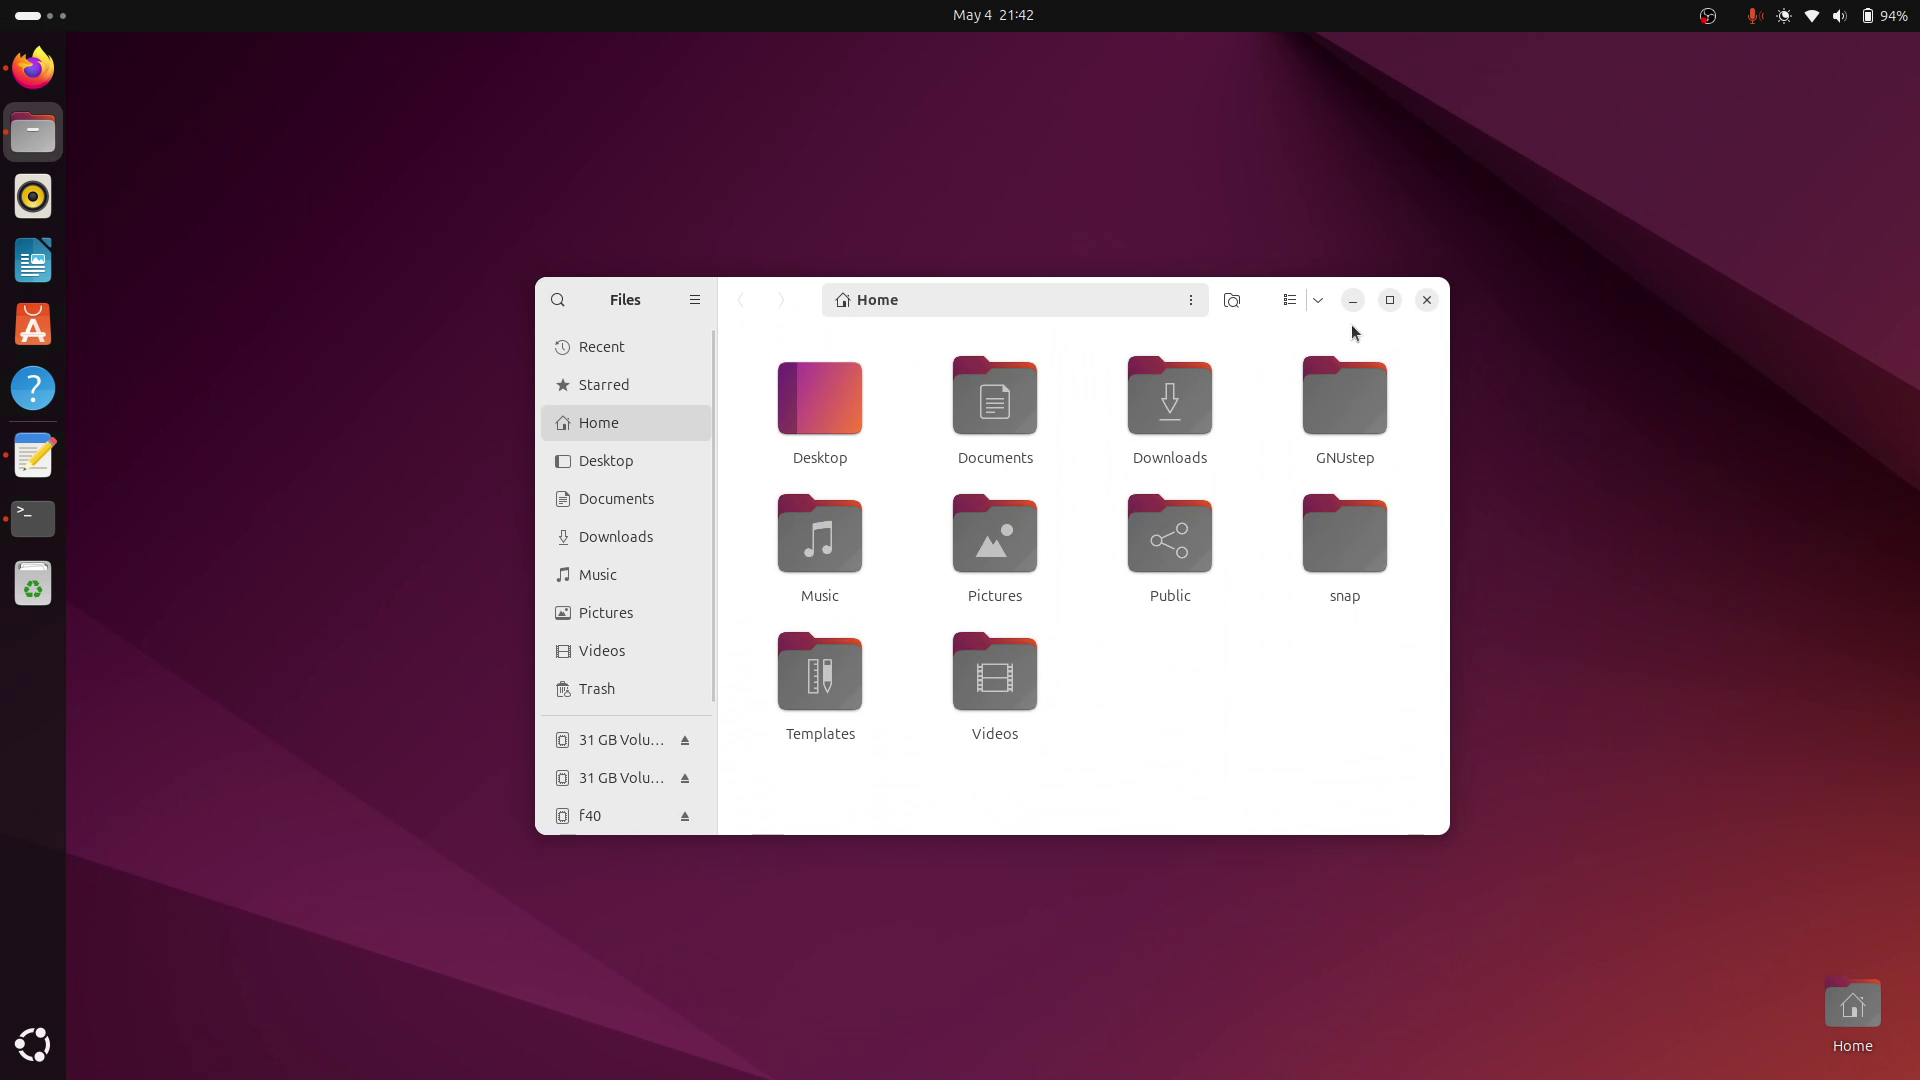Open Starred in the sidebar
This screenshot has height=1080, width=1920.
coord(626,385)
